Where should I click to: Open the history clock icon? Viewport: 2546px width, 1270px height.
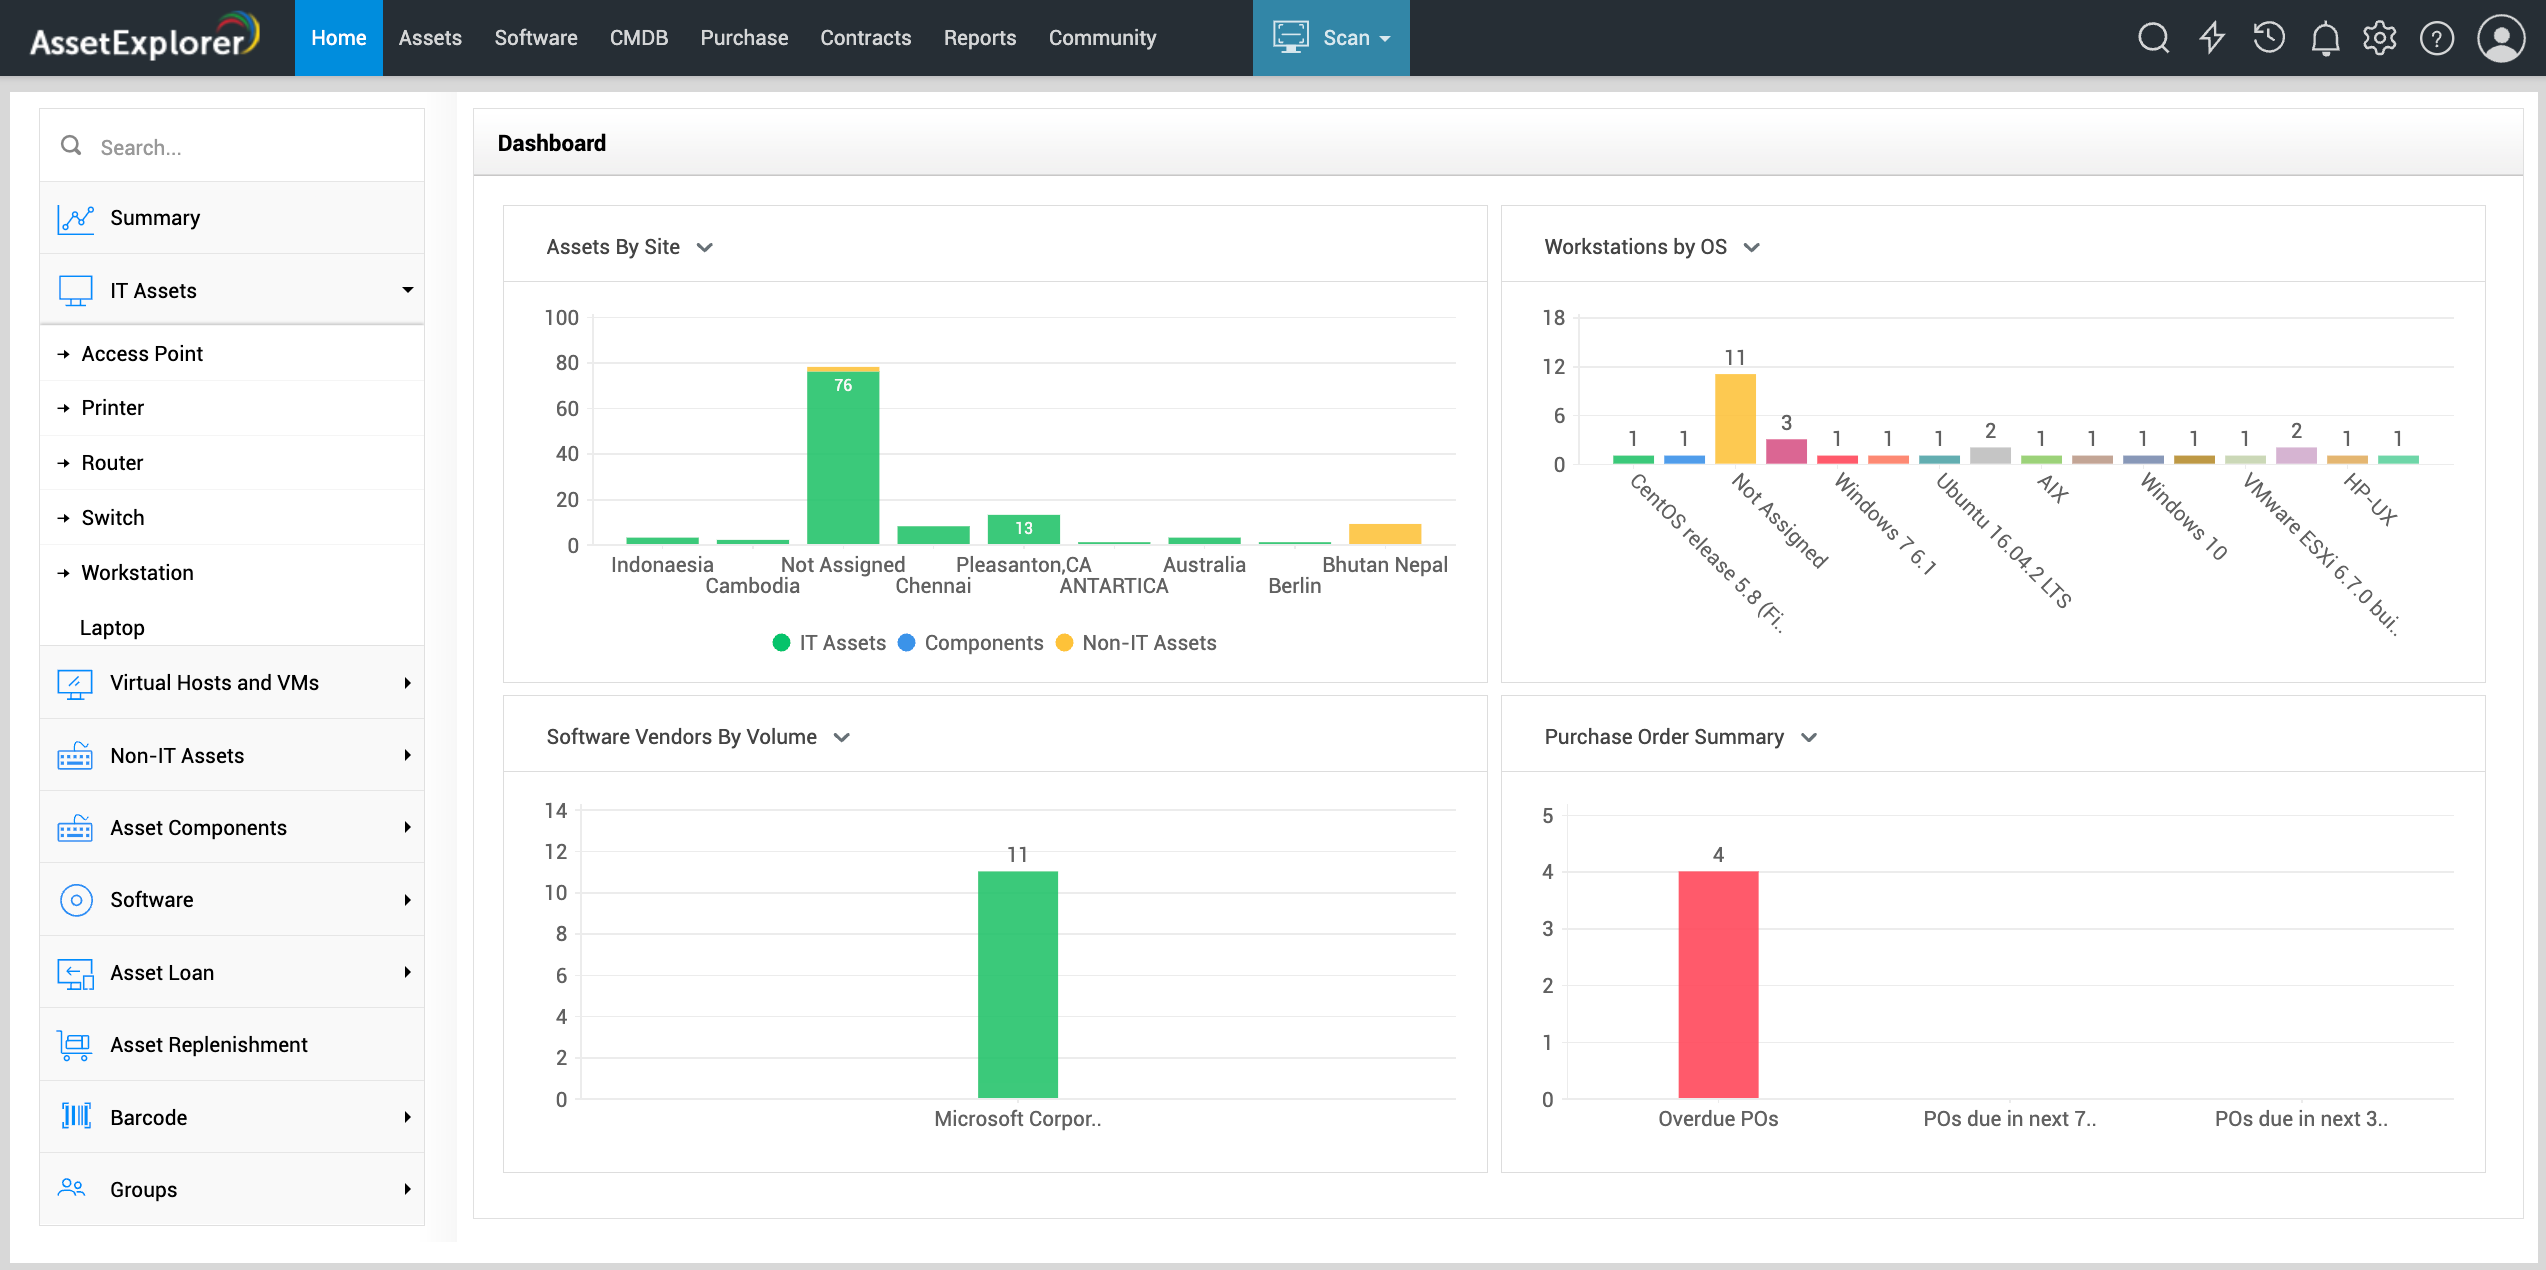click(x=2268, y=38)
